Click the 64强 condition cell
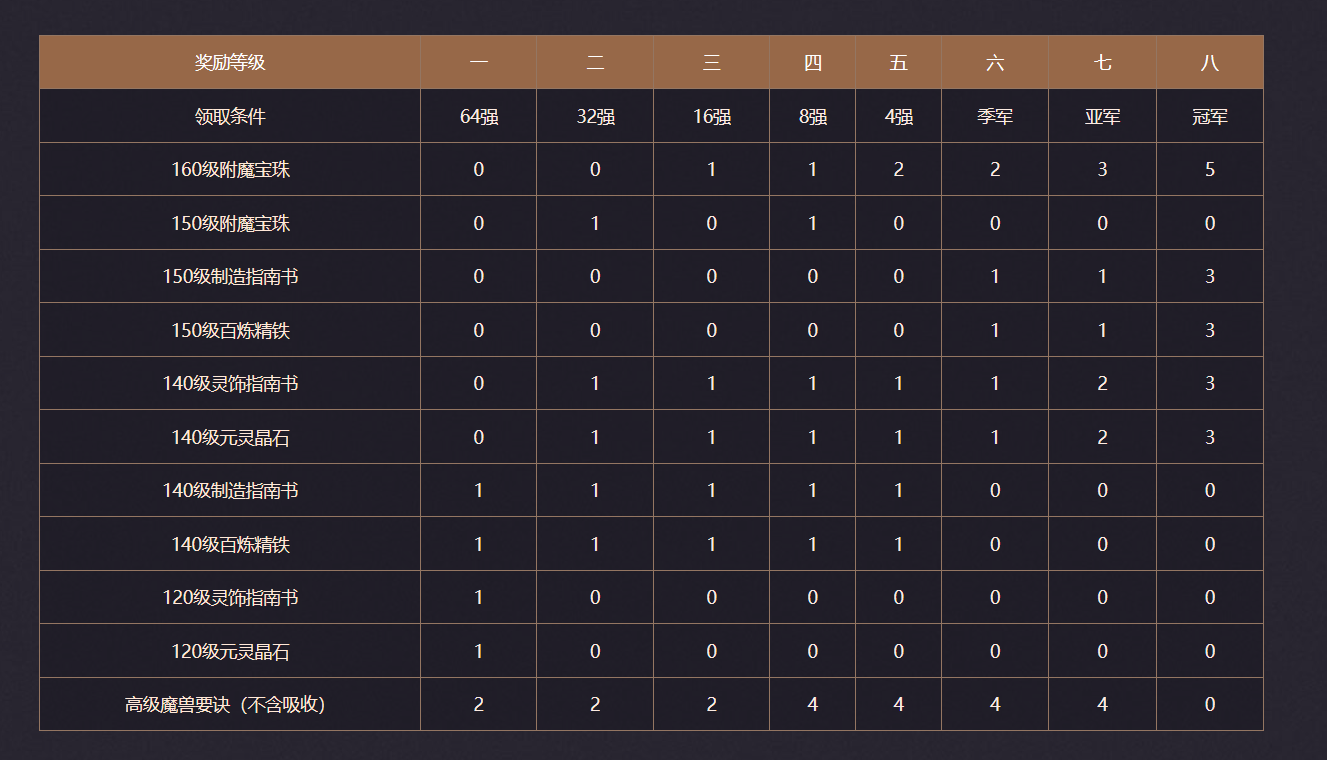 click(478, 116)
